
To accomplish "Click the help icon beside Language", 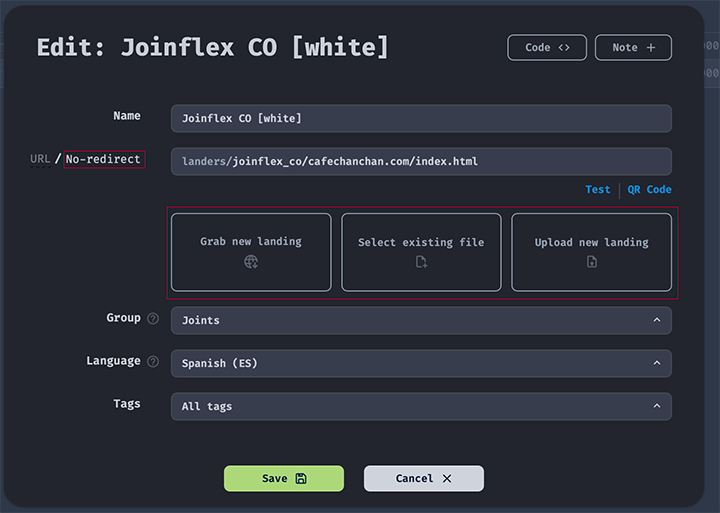I will (x=153, y=362).
